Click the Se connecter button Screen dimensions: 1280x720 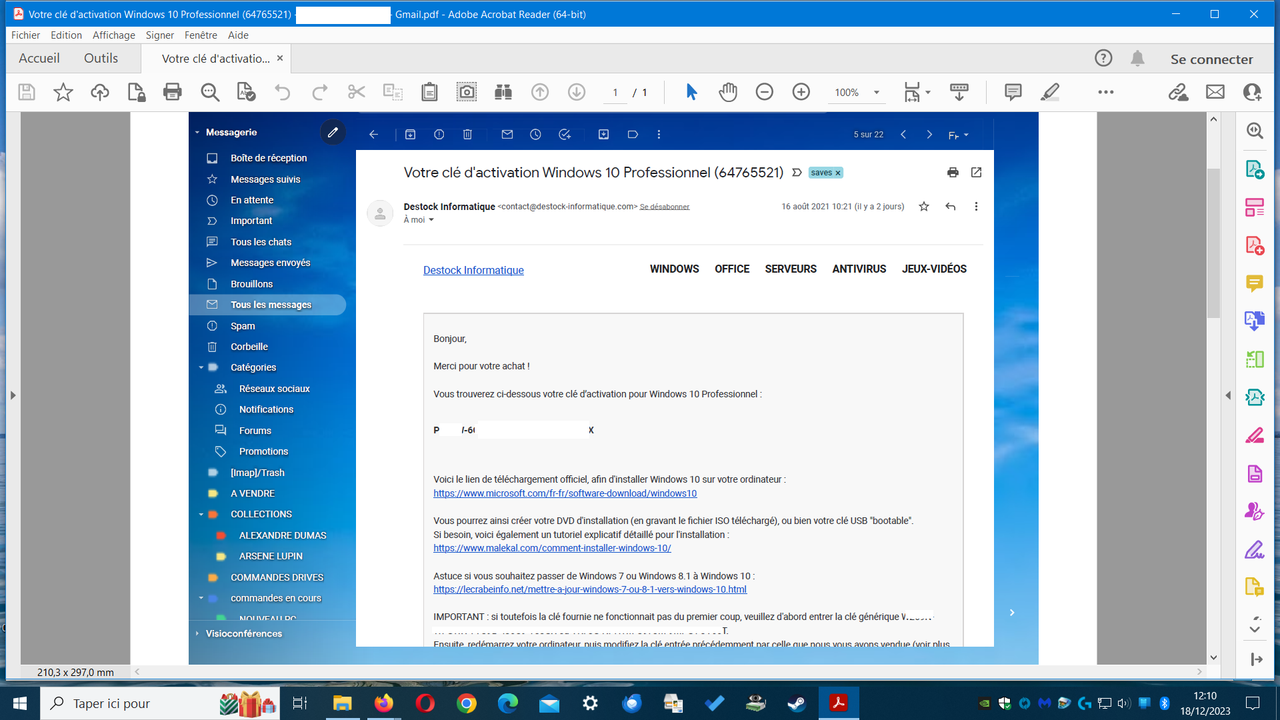coord(1211,58)
